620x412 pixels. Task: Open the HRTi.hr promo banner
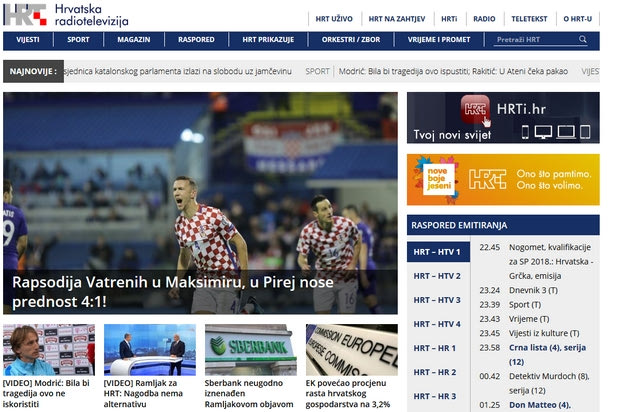502,118
